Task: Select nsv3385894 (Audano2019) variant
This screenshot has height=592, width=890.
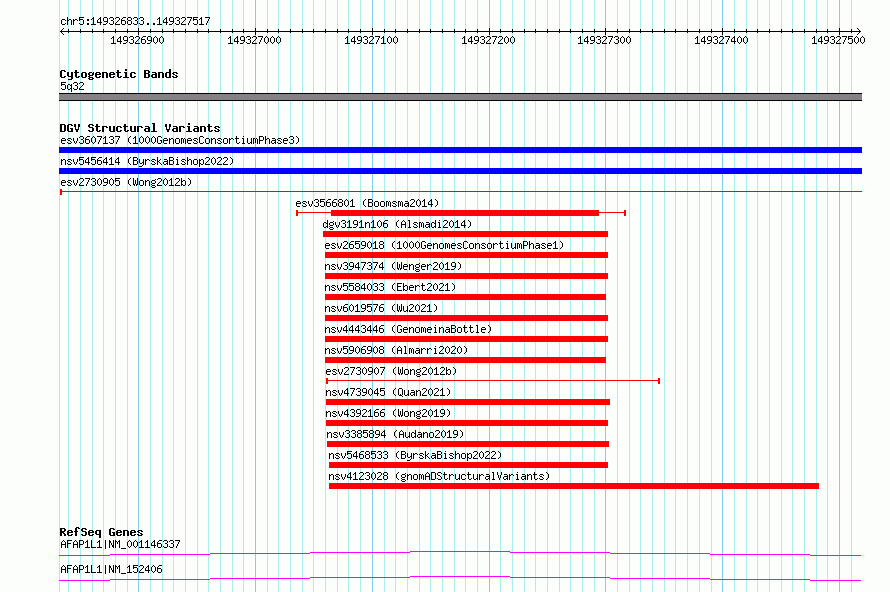Action: pos(395,434)
